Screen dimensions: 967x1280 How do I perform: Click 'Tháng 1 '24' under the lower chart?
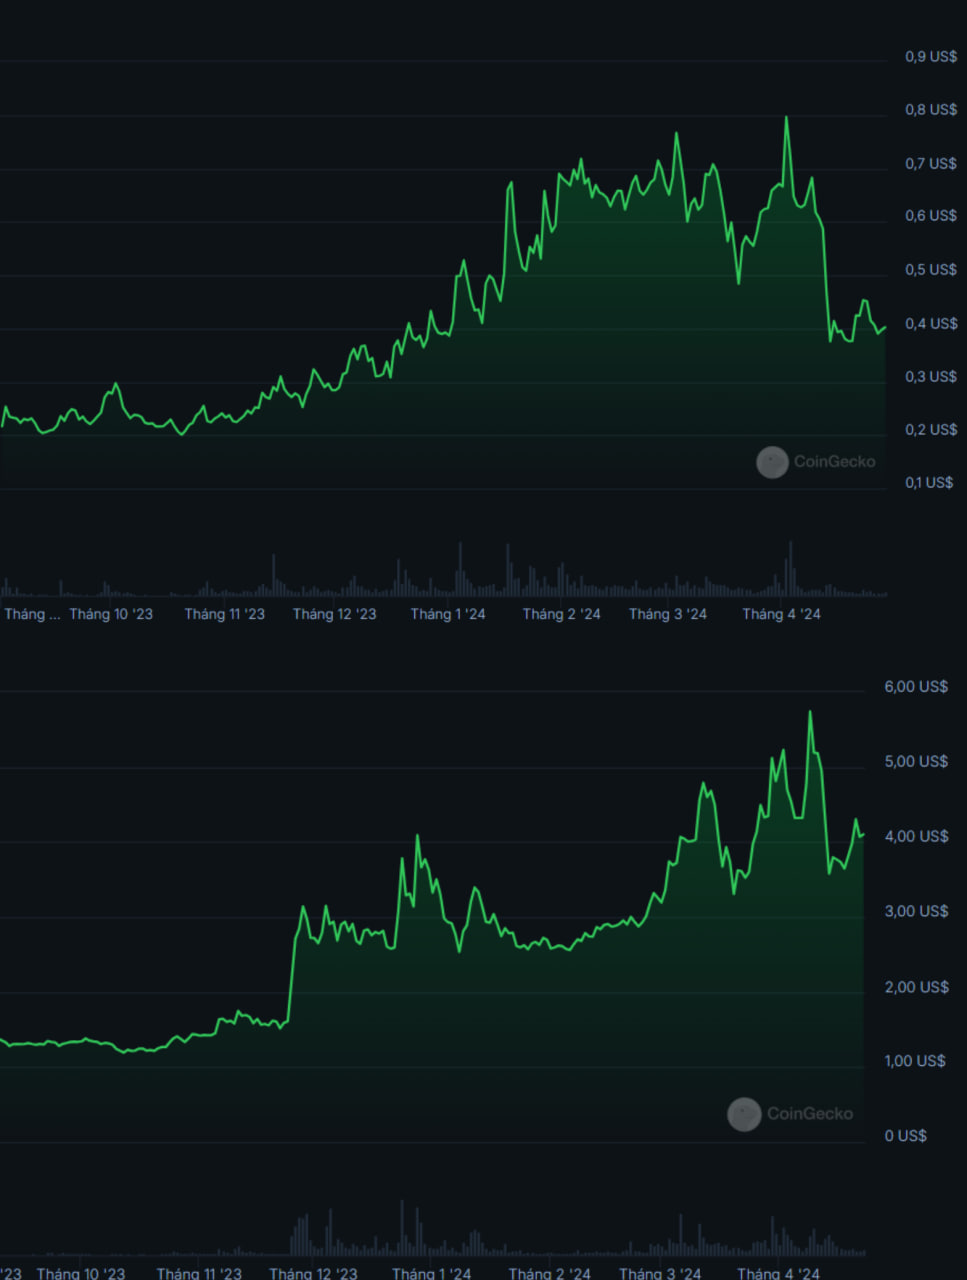click(431, 1273)
